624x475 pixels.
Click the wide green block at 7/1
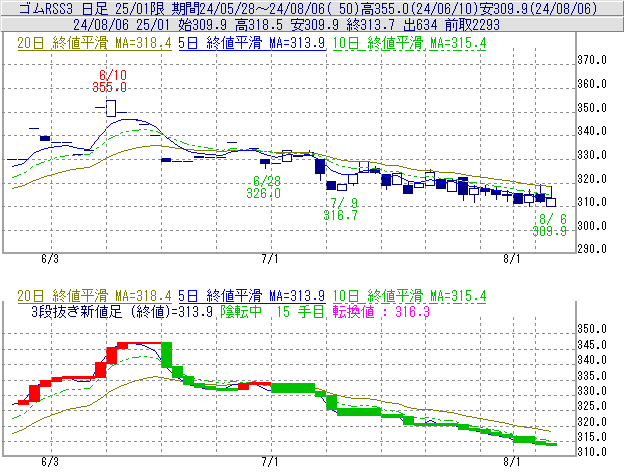coord(293,387)
